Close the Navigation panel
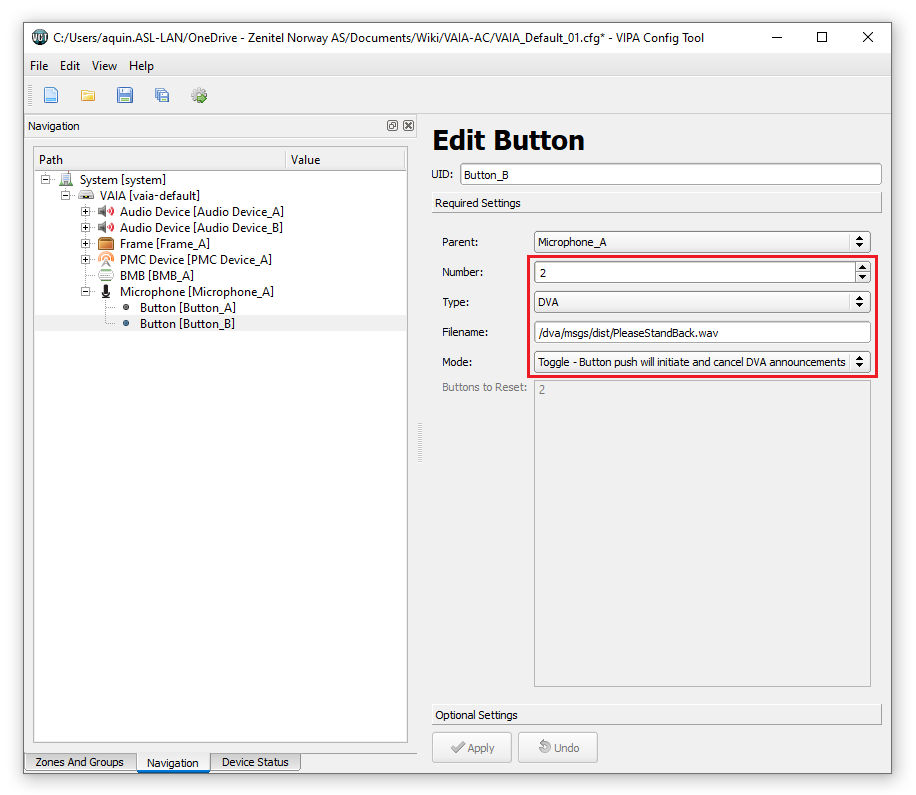The height and width of the screenshot is (795, 916). (x=408, y=126)
